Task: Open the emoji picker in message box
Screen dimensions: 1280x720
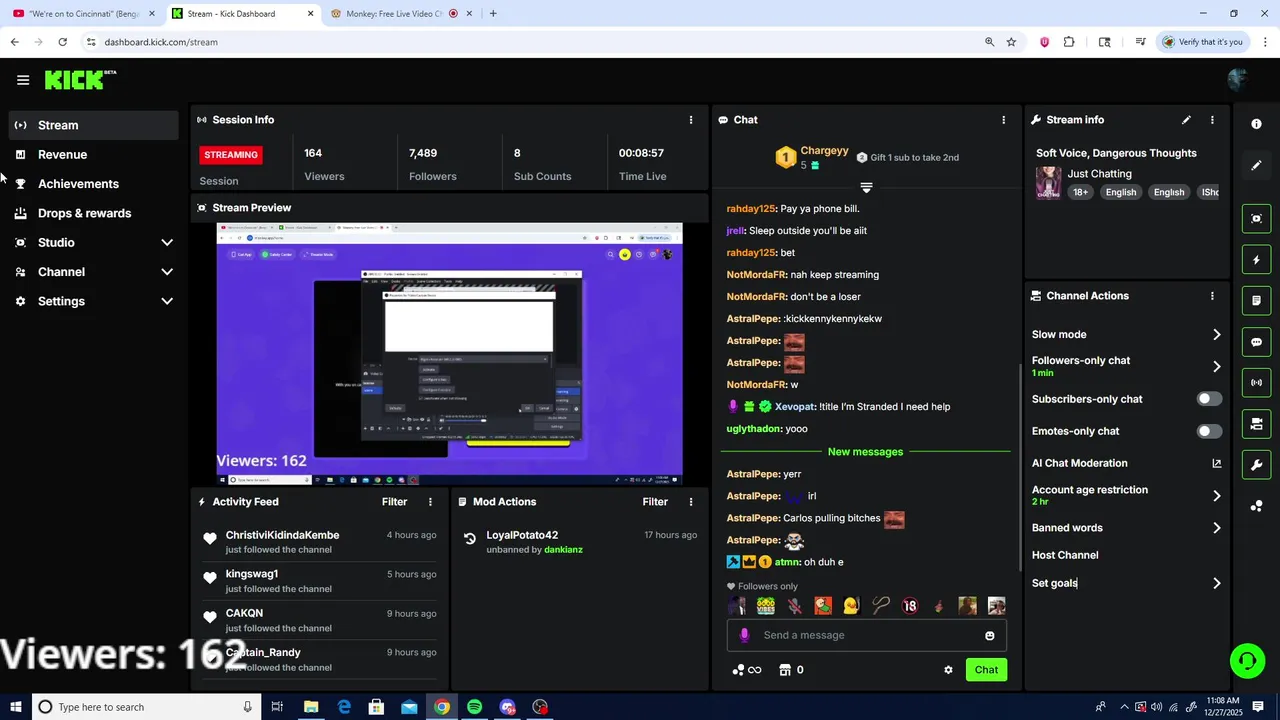Action: tap(990, 636)
